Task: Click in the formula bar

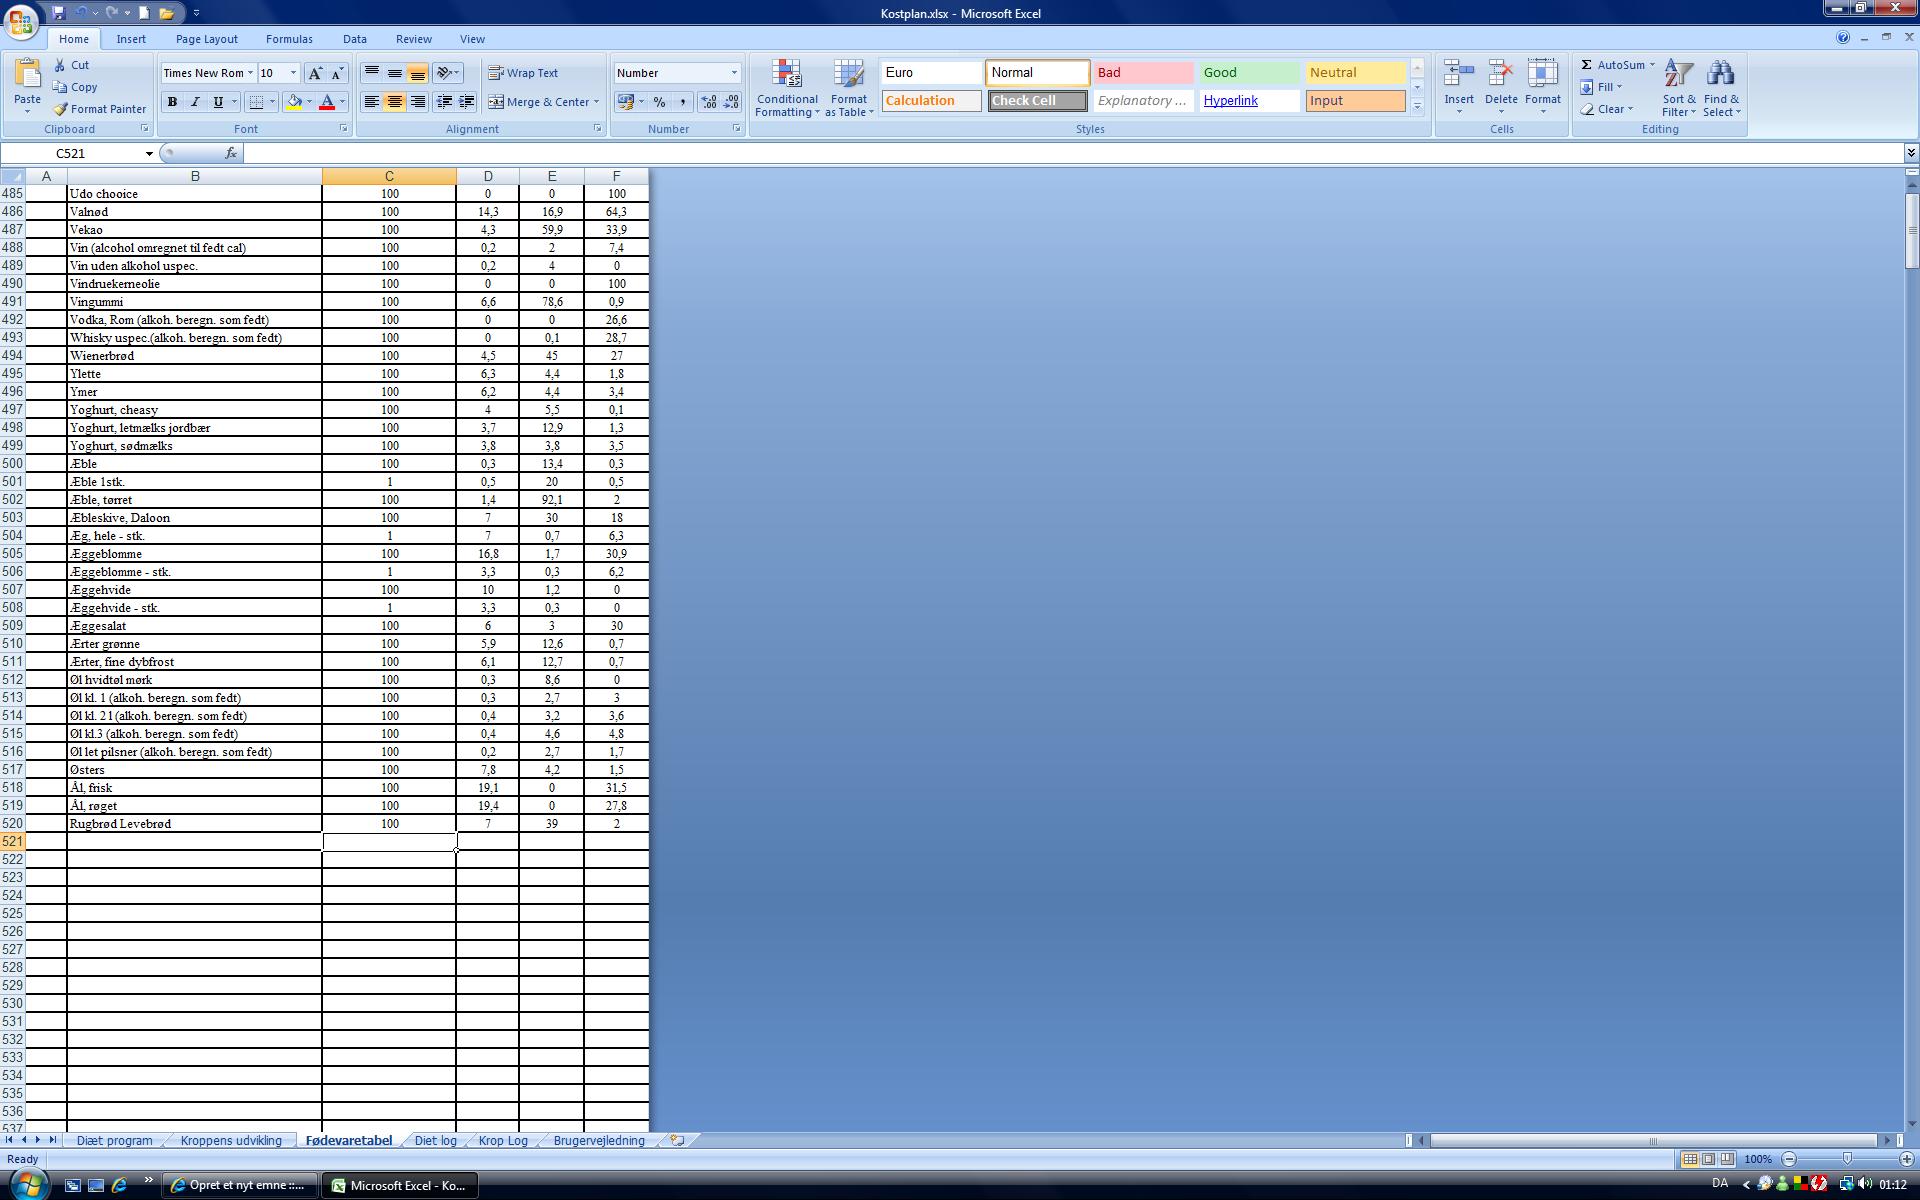Action: [x=1073, y=153]
